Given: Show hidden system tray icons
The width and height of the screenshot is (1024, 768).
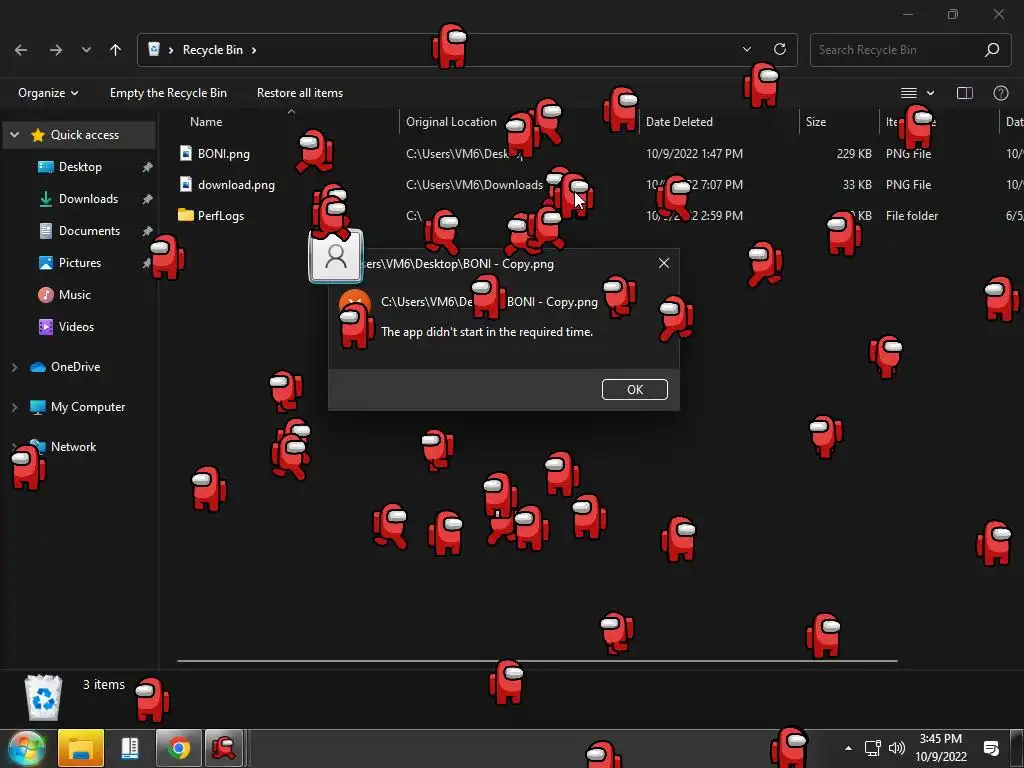Looking at the screenshot, I should [x=848, y=748].
